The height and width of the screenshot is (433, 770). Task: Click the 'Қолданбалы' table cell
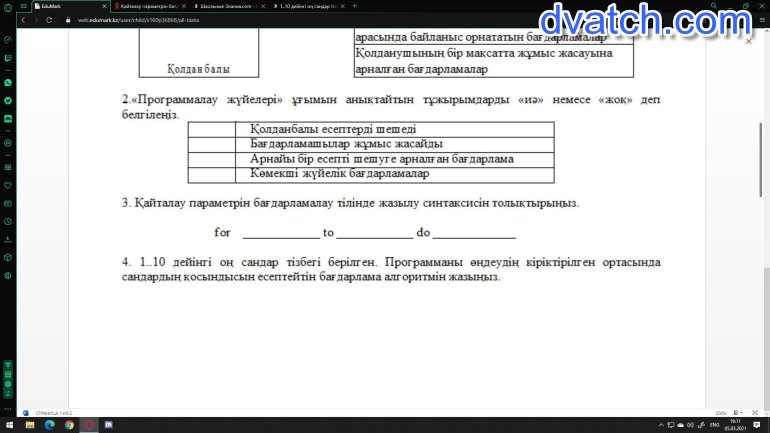199,53
